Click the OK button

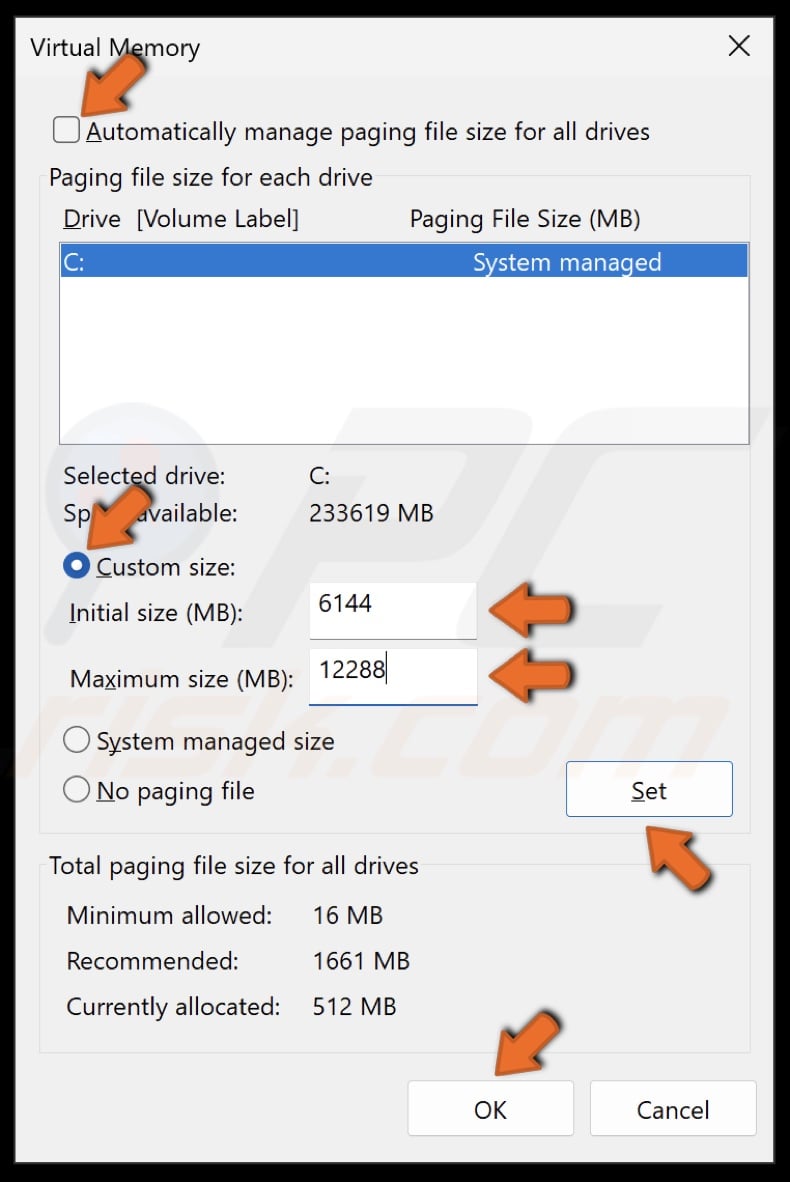coord(490,1109)
